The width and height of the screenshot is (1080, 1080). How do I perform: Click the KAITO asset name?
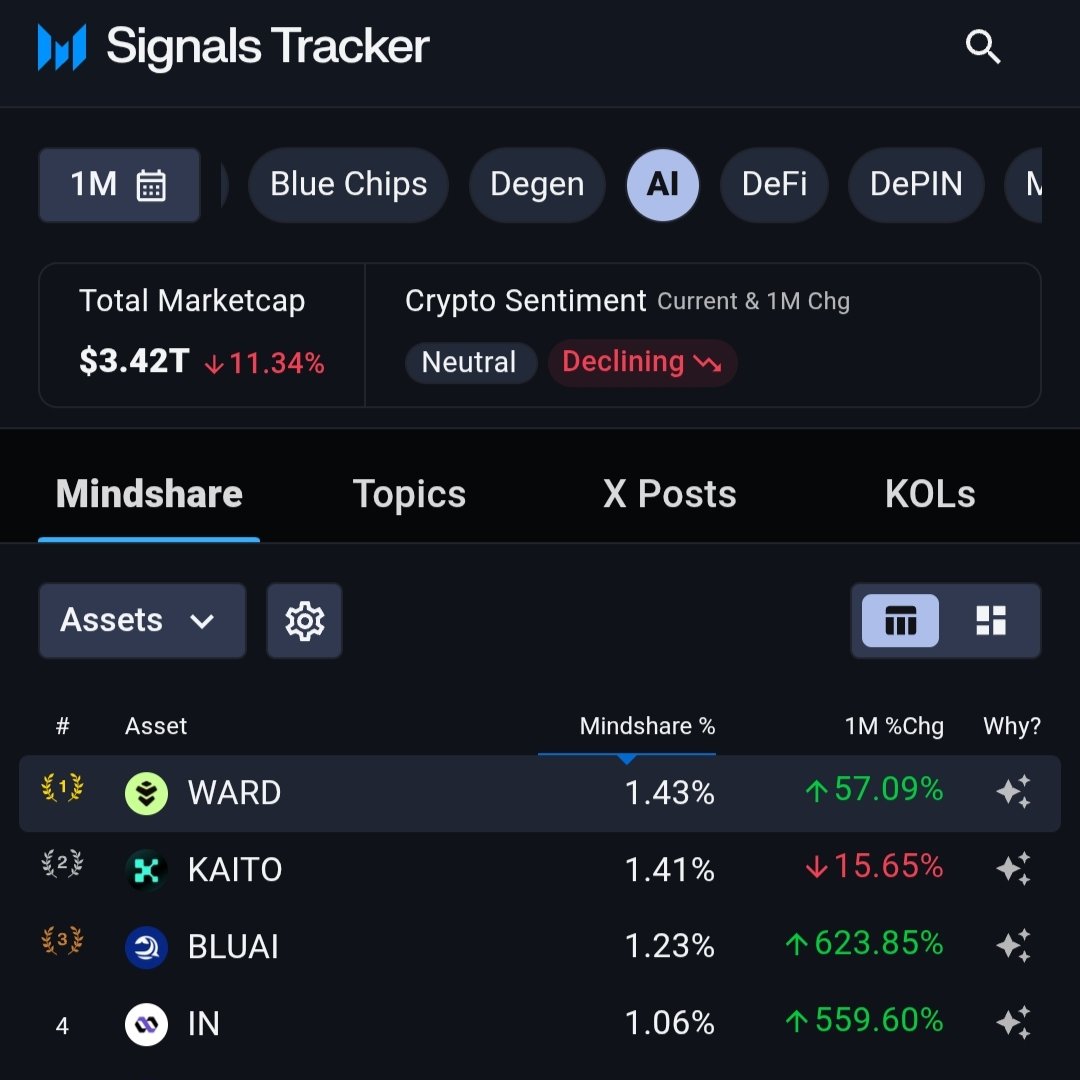235,870
